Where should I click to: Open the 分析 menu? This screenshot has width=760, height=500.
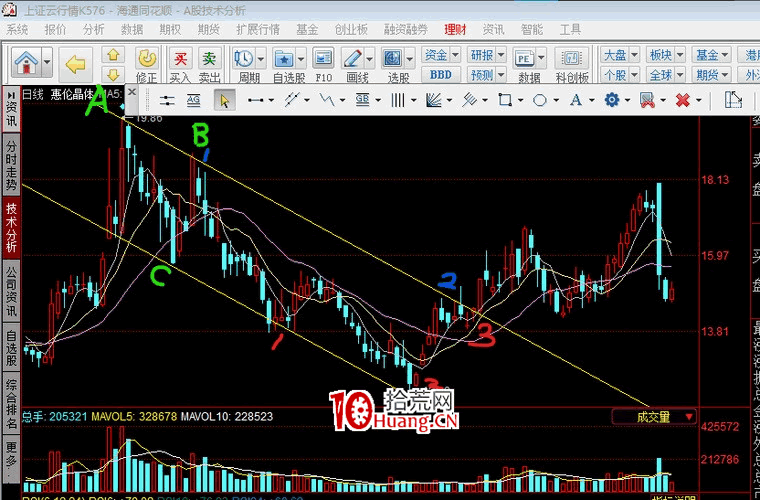point(93,30)
